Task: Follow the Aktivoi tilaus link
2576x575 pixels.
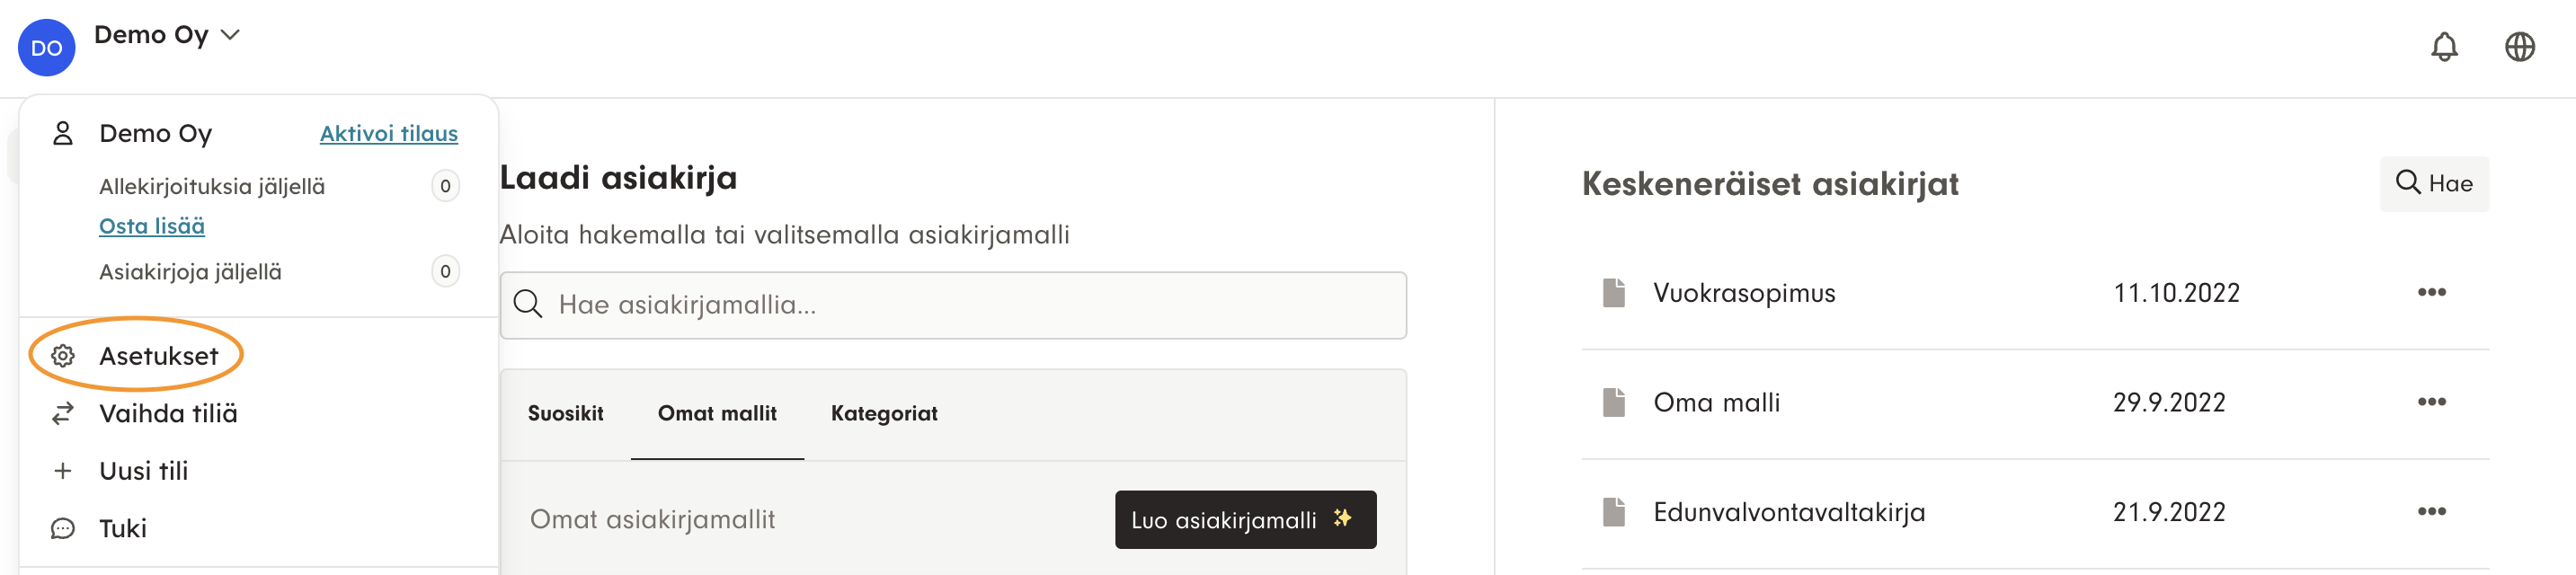Action: 388,134
